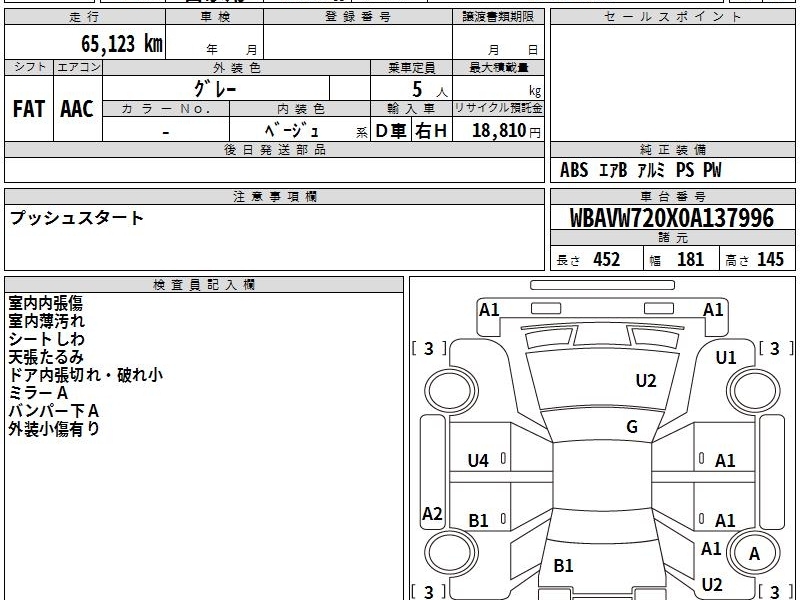Select the "G" mark on the windshield

(x=632, y=426)
